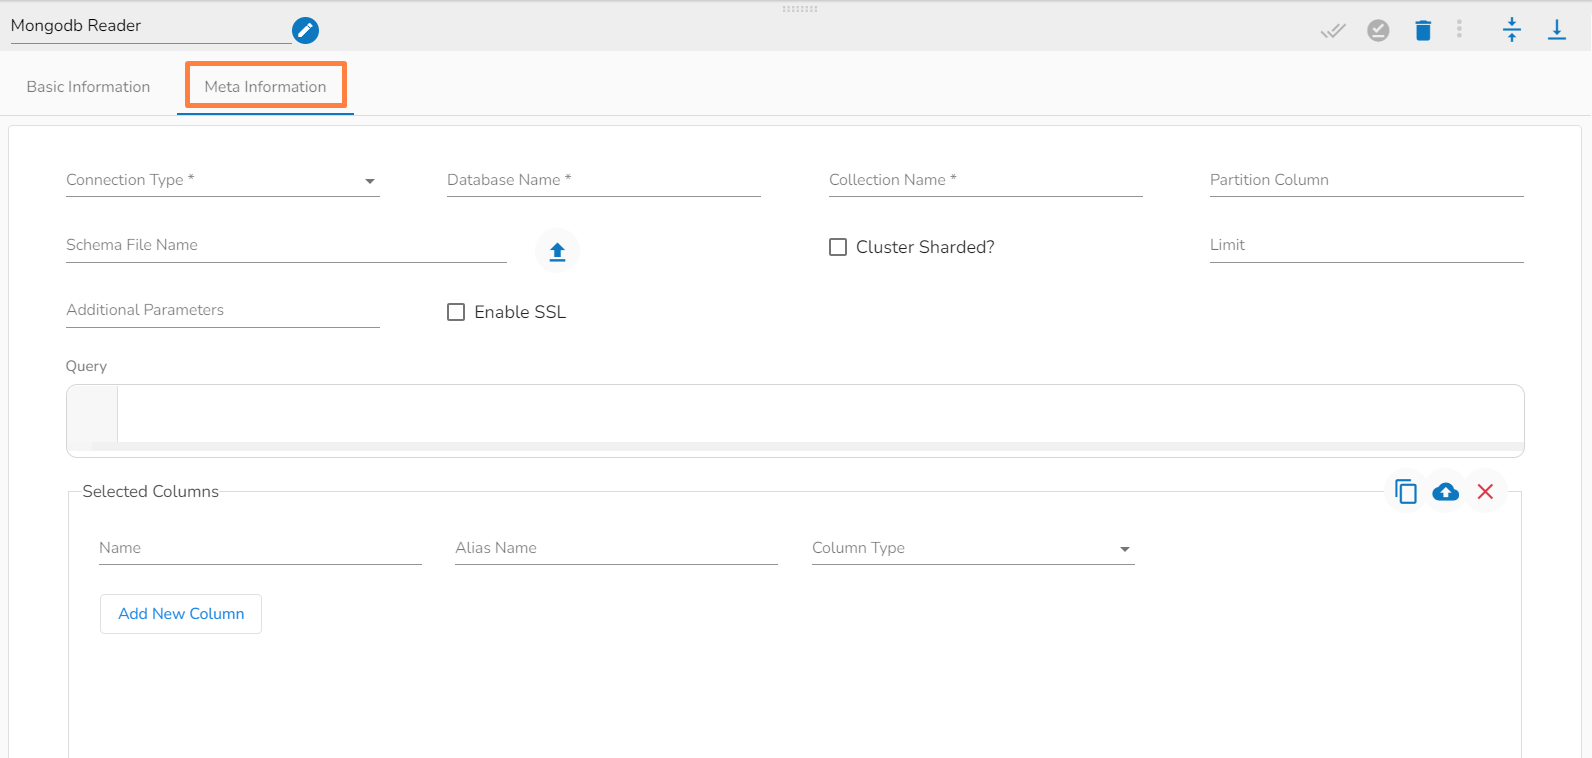Delete component using the trash icon
This screenshot has height=758, width=1592.
tap(1423, 30)
